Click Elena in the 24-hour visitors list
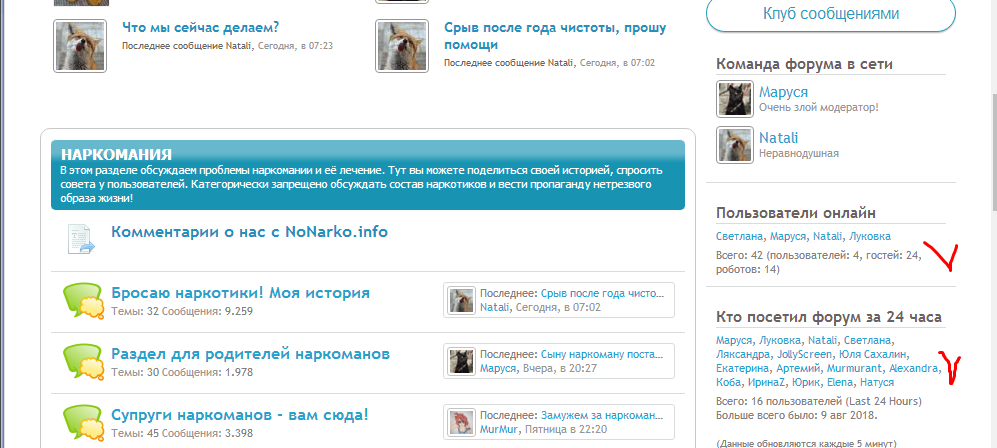The height and width of the screenshot is (448, 997). (x=840, y=383)
